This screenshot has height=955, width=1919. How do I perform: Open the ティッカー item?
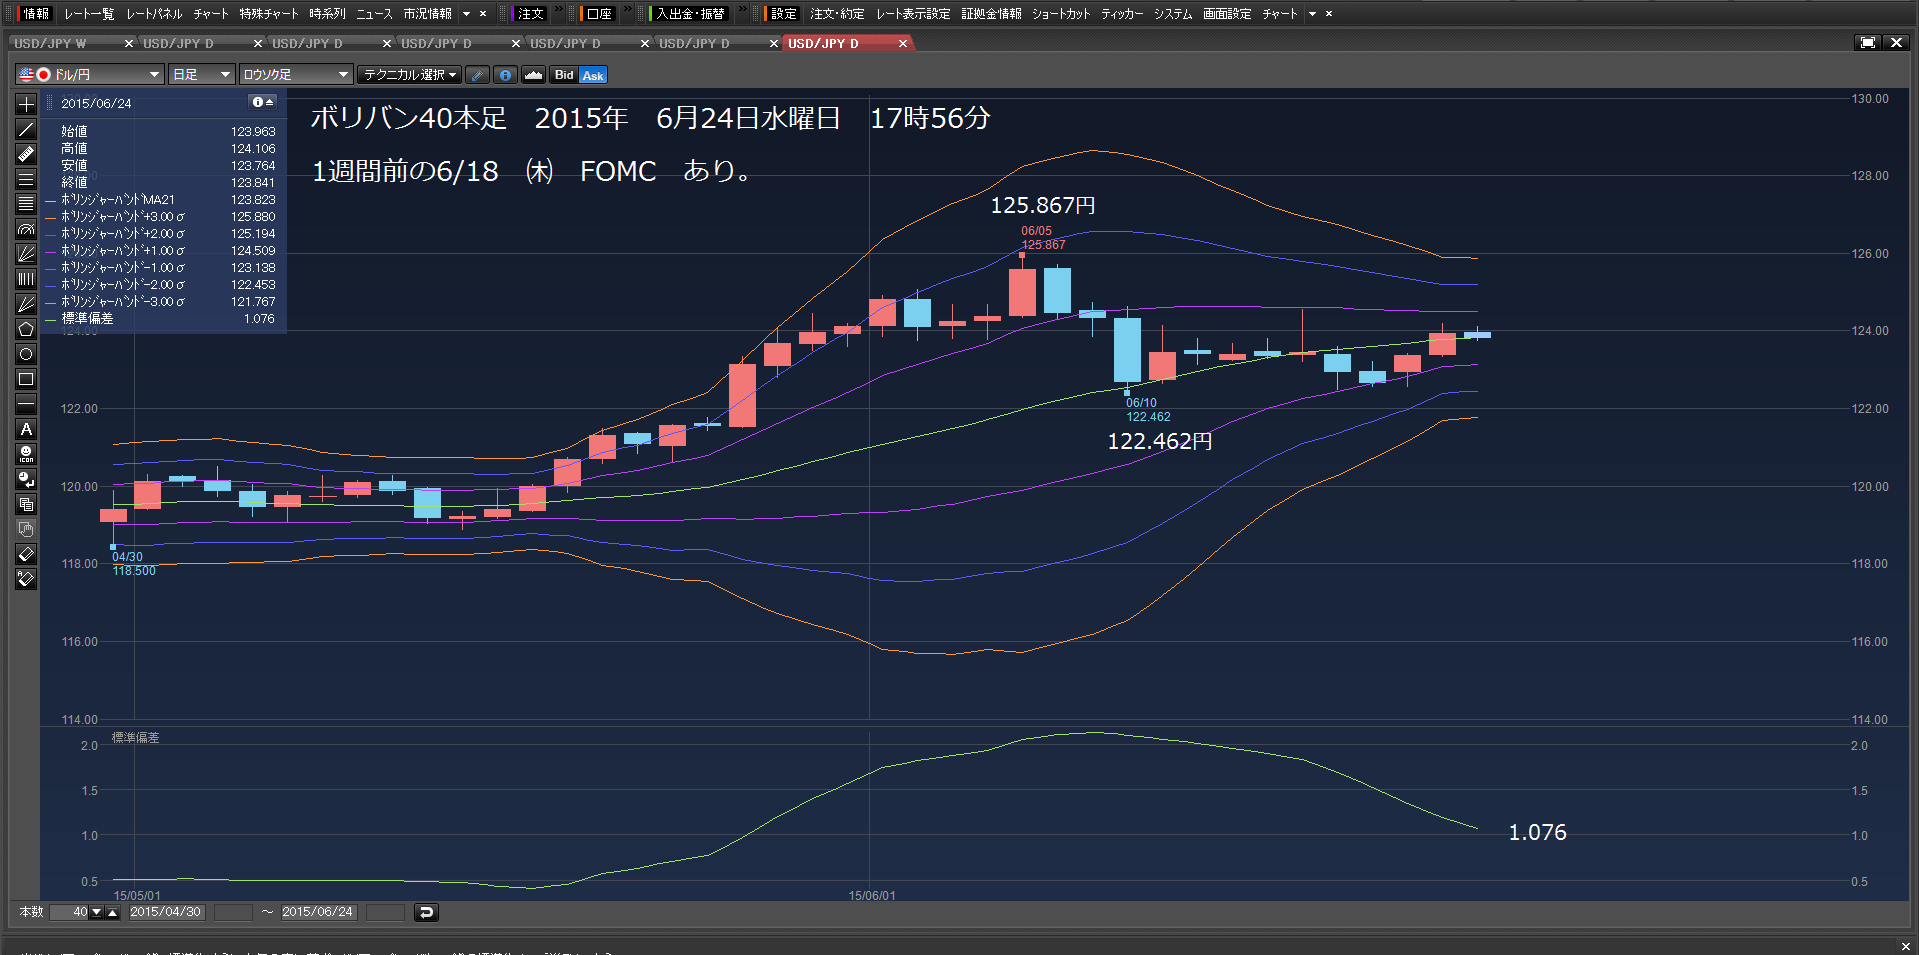tap(1121, 14)
